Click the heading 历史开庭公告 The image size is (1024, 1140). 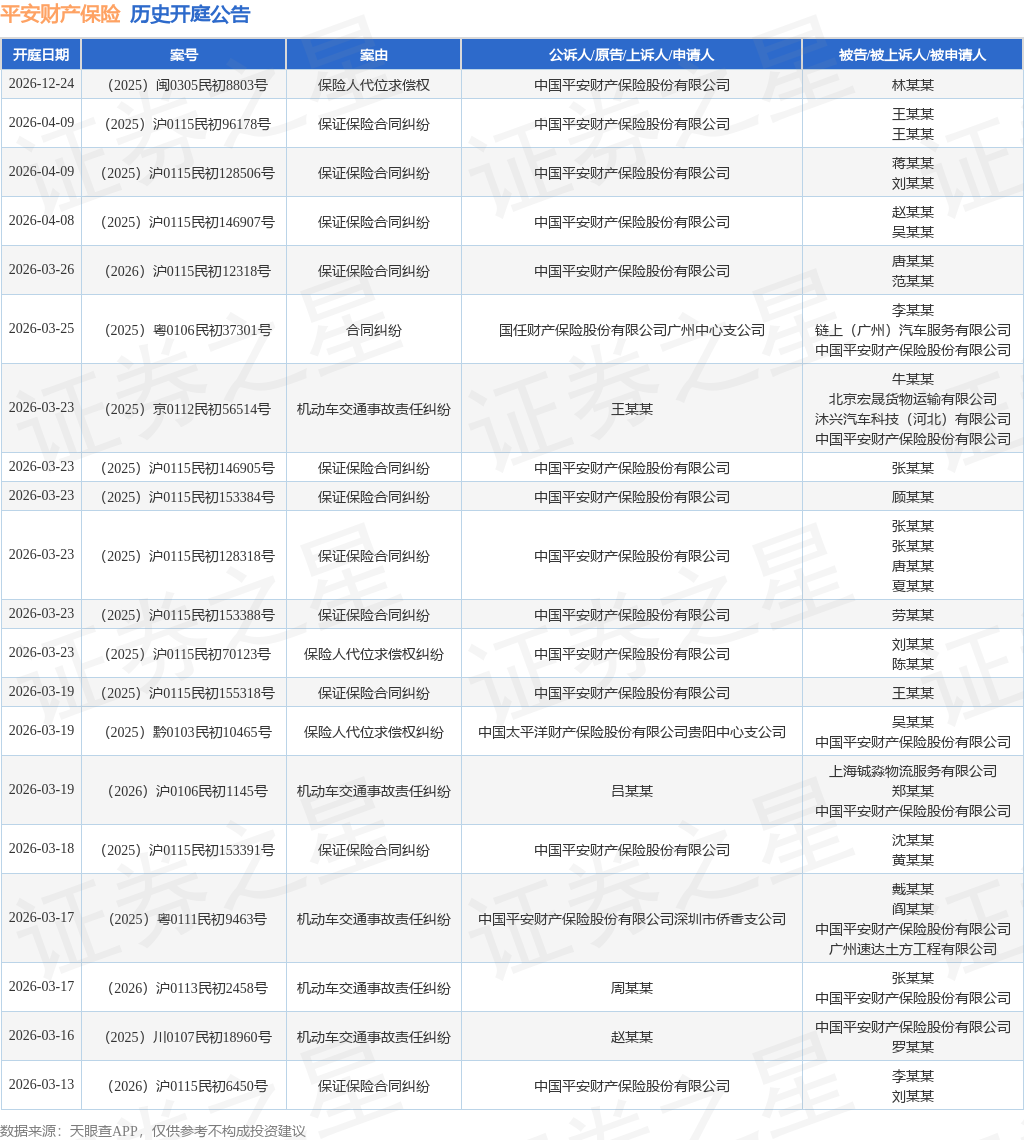pyautogui.click(x=190, y=14)
